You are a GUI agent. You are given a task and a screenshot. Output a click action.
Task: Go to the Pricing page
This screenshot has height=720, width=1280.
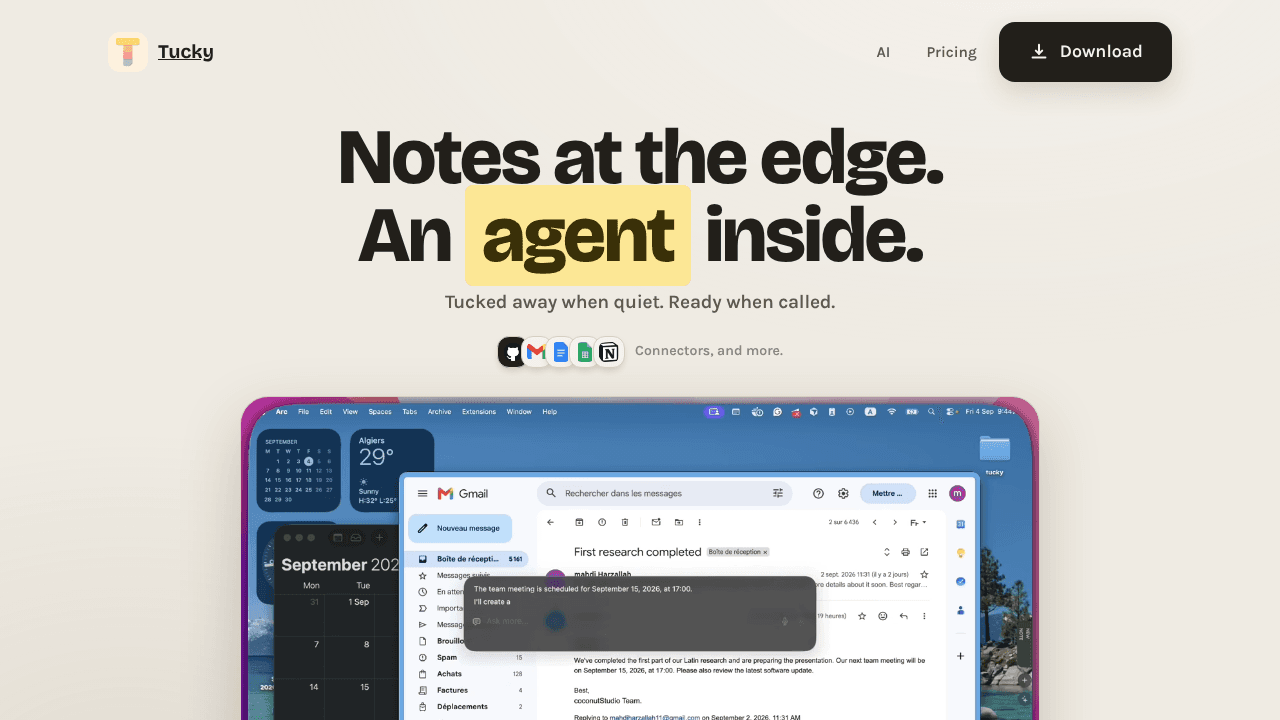pos(951,52)
